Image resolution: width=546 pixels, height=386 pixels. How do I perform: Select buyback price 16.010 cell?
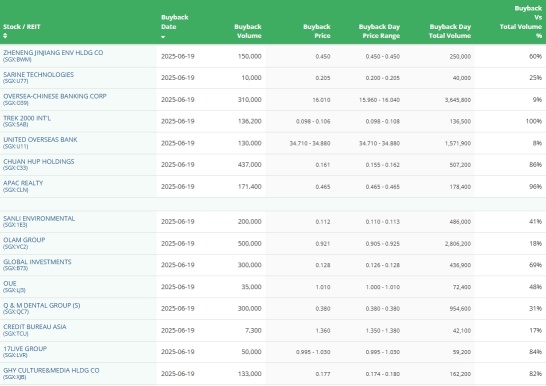tap(321, 100)
